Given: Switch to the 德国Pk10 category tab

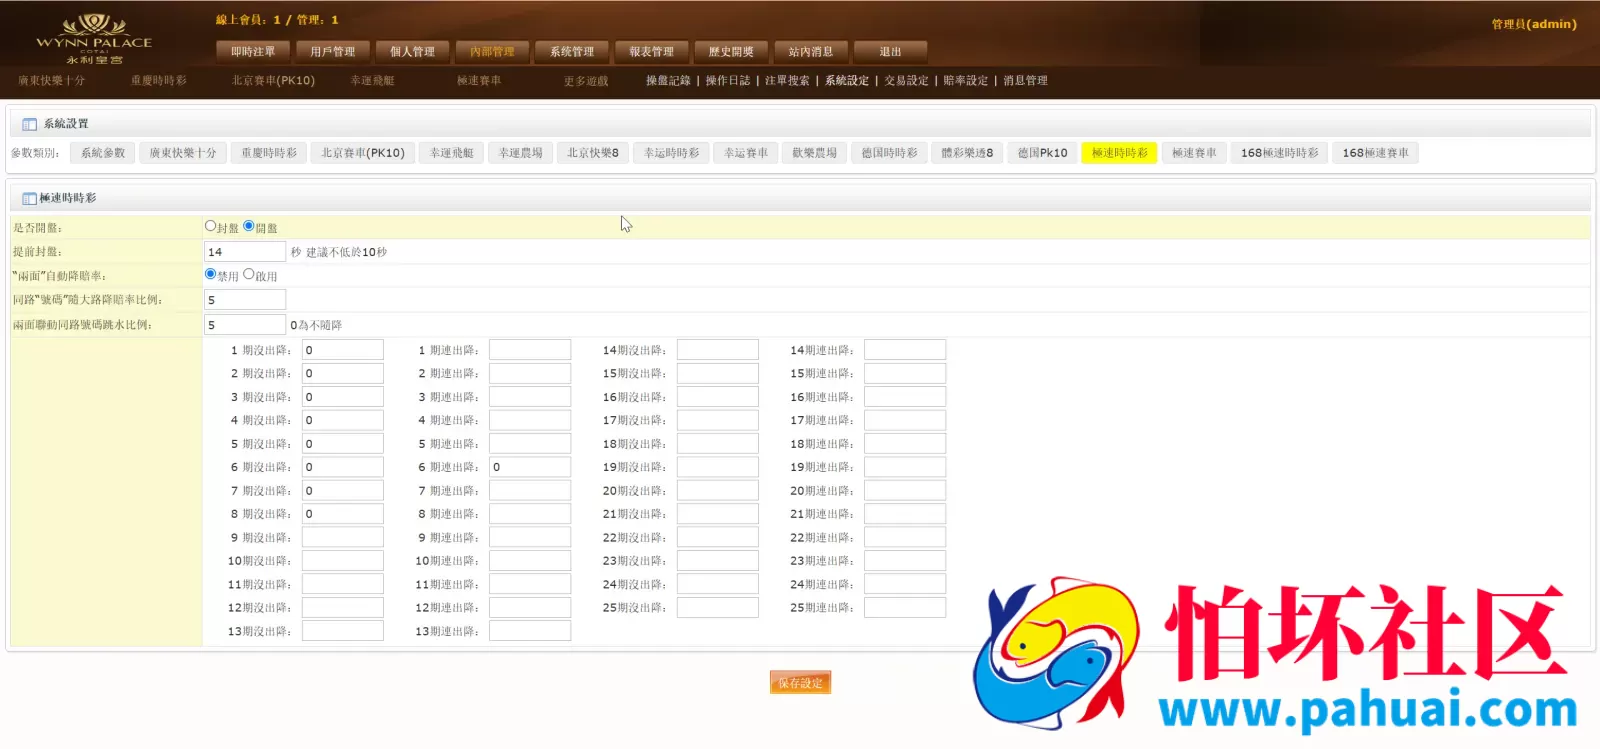Looking at the screenshot, I should click(x=1043, y=153).
